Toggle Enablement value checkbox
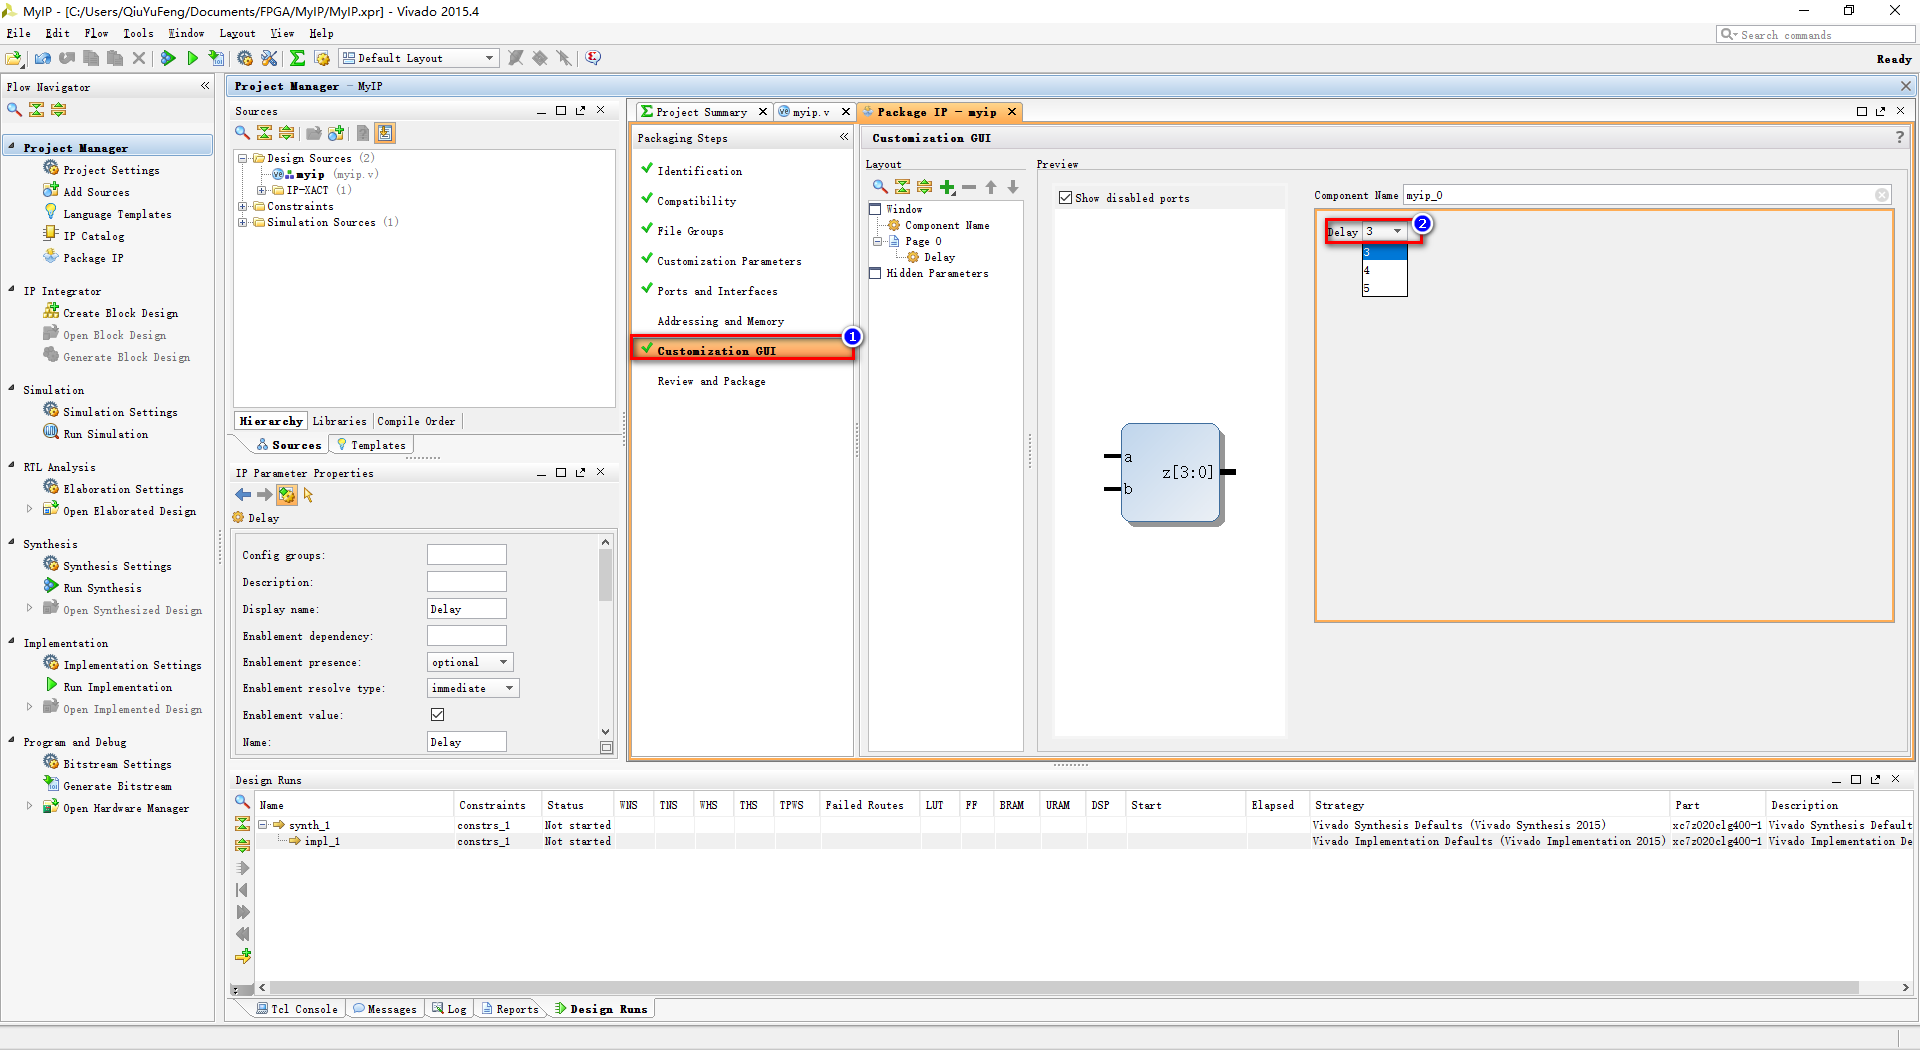The width and height of the screenshot is (1920, 1050). pyautogui.click(x=437, y=714)
